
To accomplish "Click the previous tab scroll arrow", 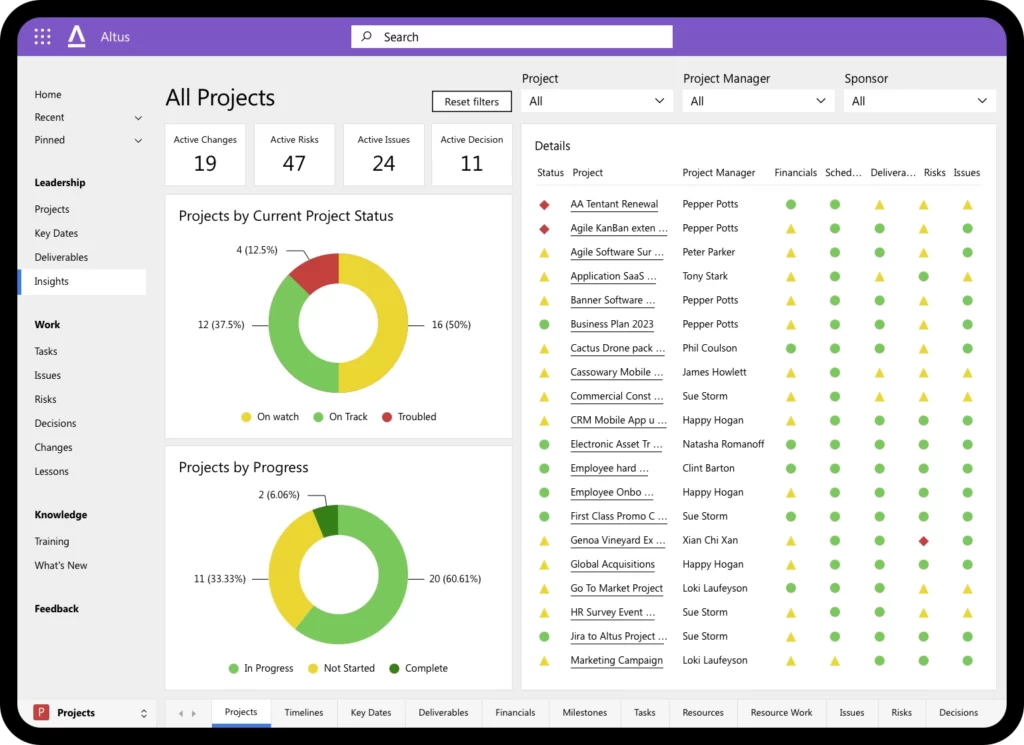I will point(181,713).
